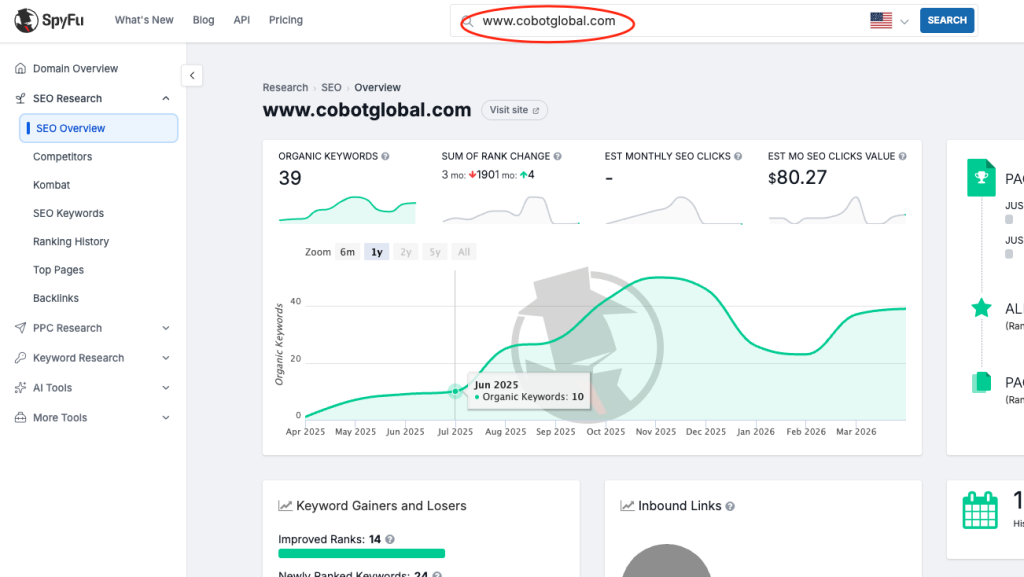
Task: Collapse the left sidebar with chevron button
Action: click(x=192, y=75)
